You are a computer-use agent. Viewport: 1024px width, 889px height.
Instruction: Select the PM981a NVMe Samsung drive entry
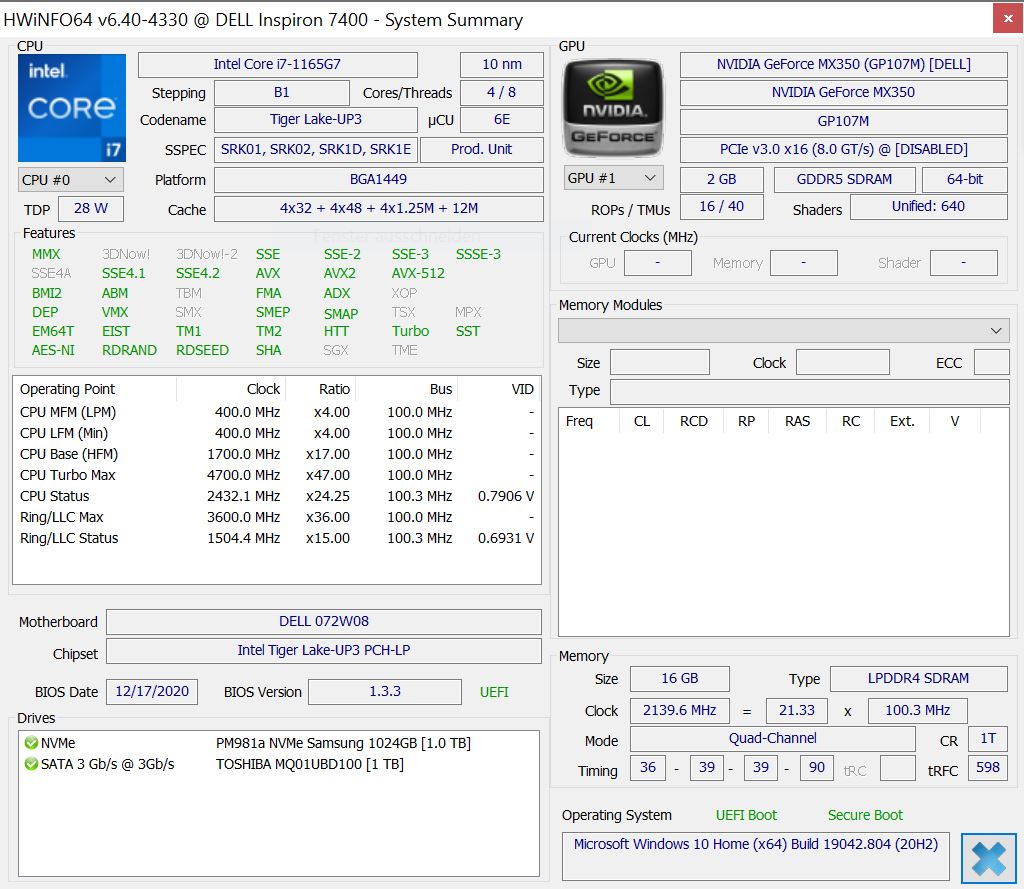(343, 743)
